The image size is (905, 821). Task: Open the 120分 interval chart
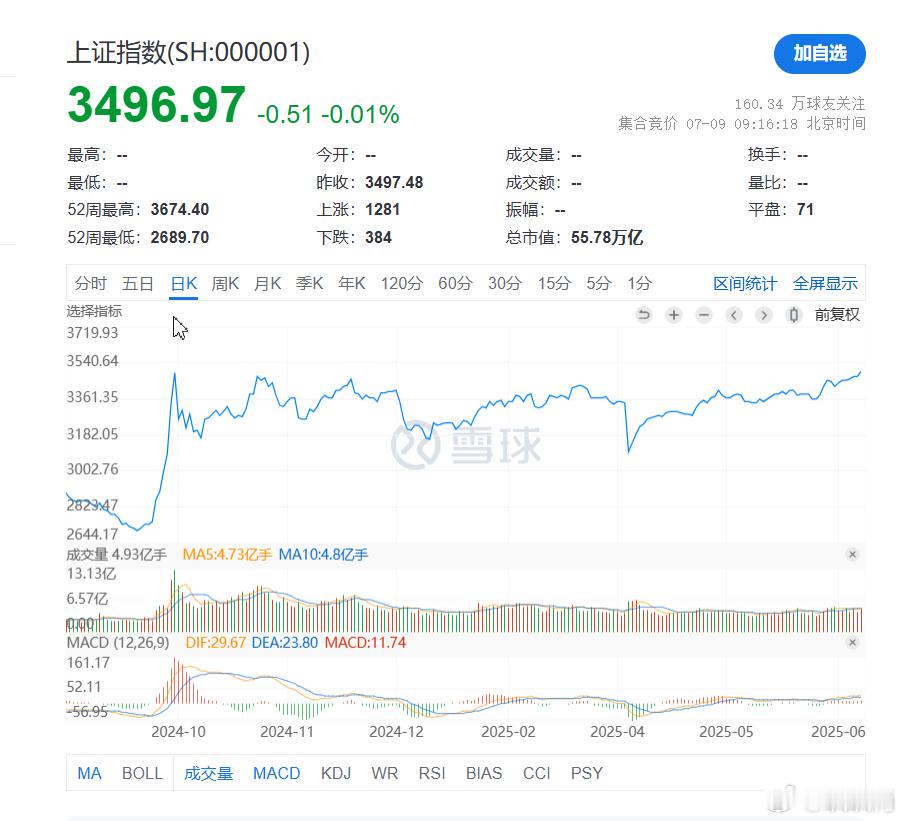(x=402, y=283)
